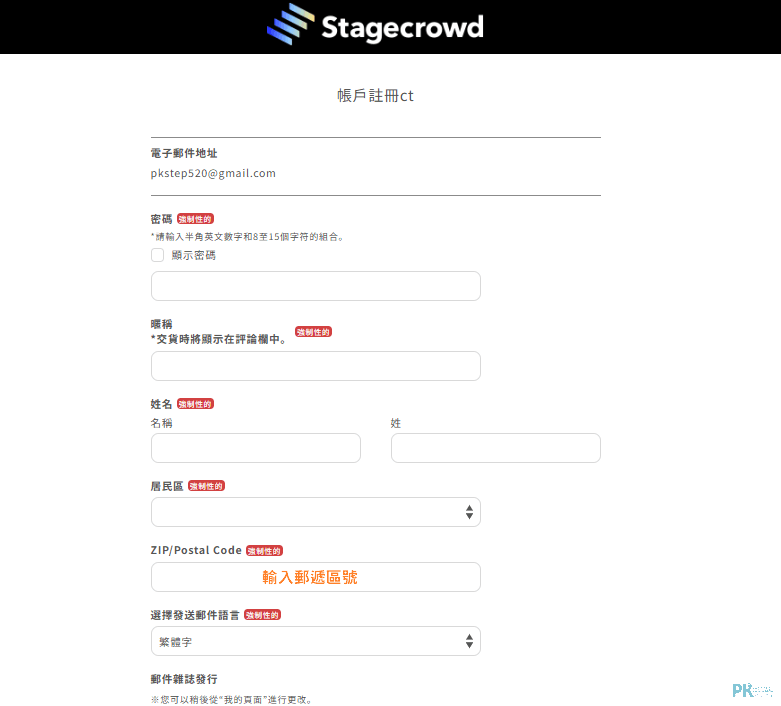Click the password hint about 8至15個字符
The image size is (781, 706).
tap(248, 237)
